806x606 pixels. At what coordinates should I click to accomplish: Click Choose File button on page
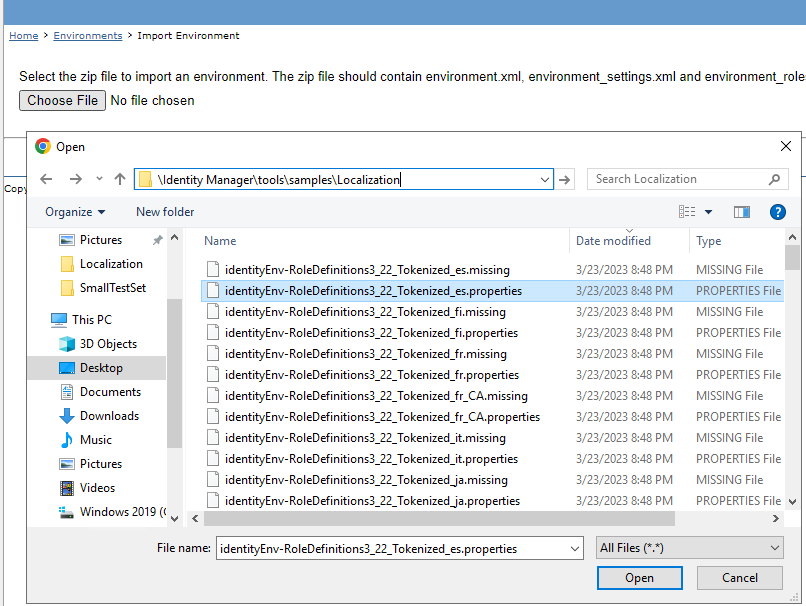pos(62,100)
